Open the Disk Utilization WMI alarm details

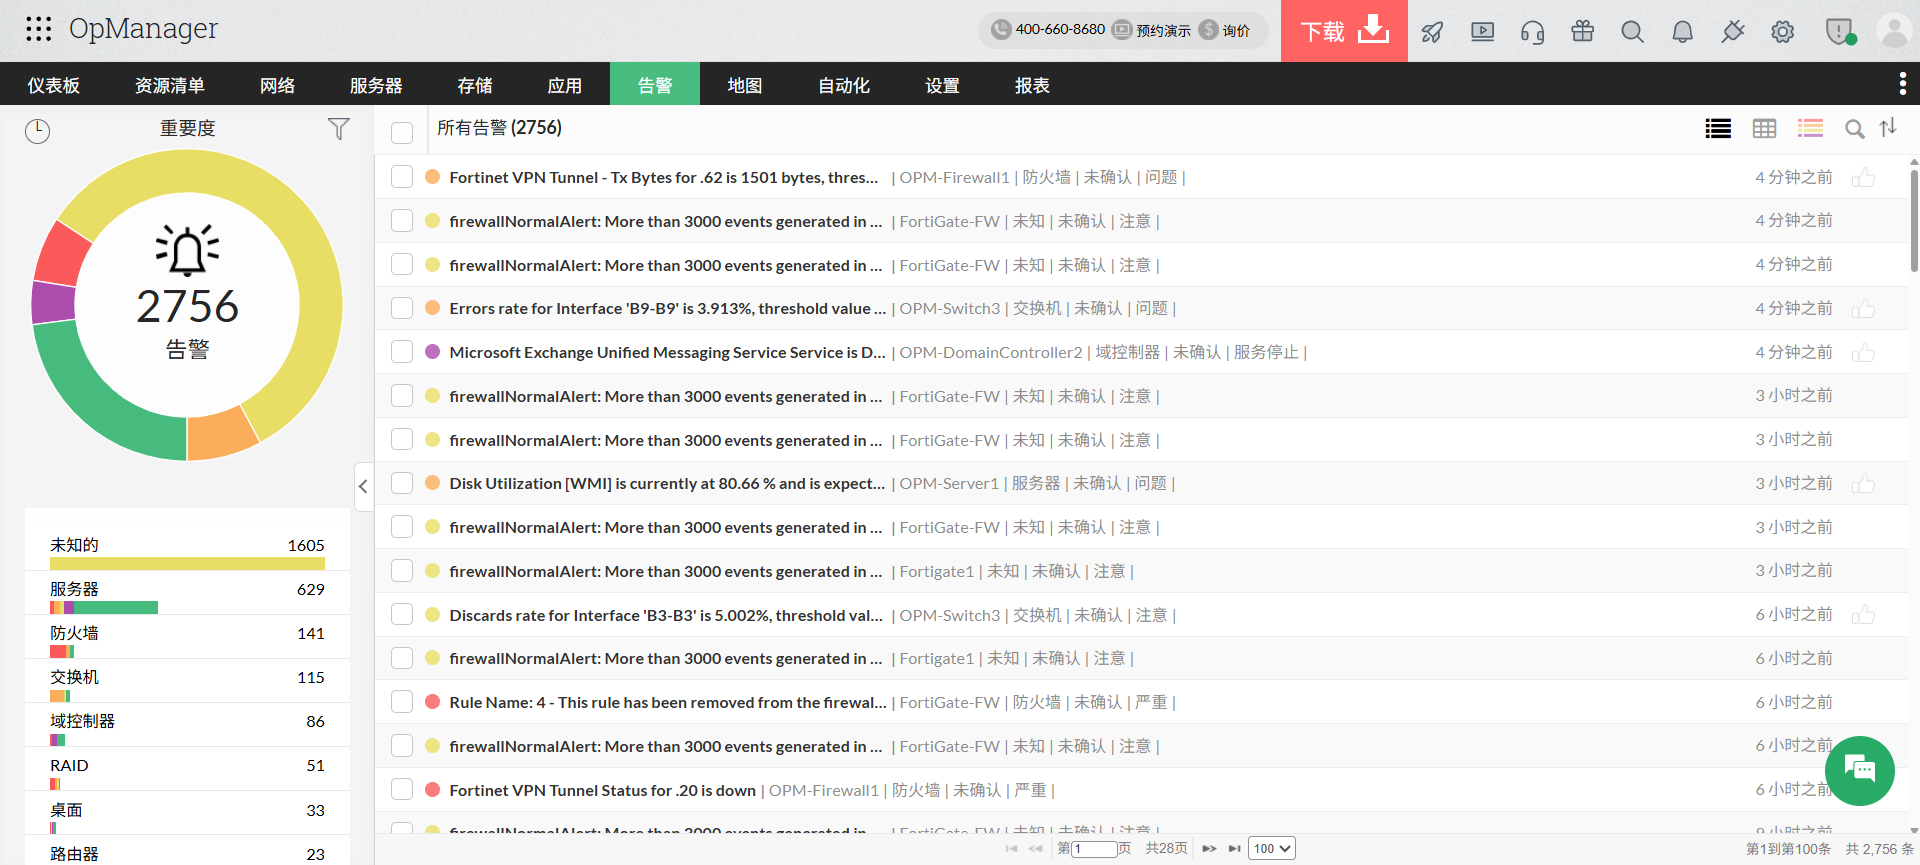pyautogui.click(x=667, y=483)
